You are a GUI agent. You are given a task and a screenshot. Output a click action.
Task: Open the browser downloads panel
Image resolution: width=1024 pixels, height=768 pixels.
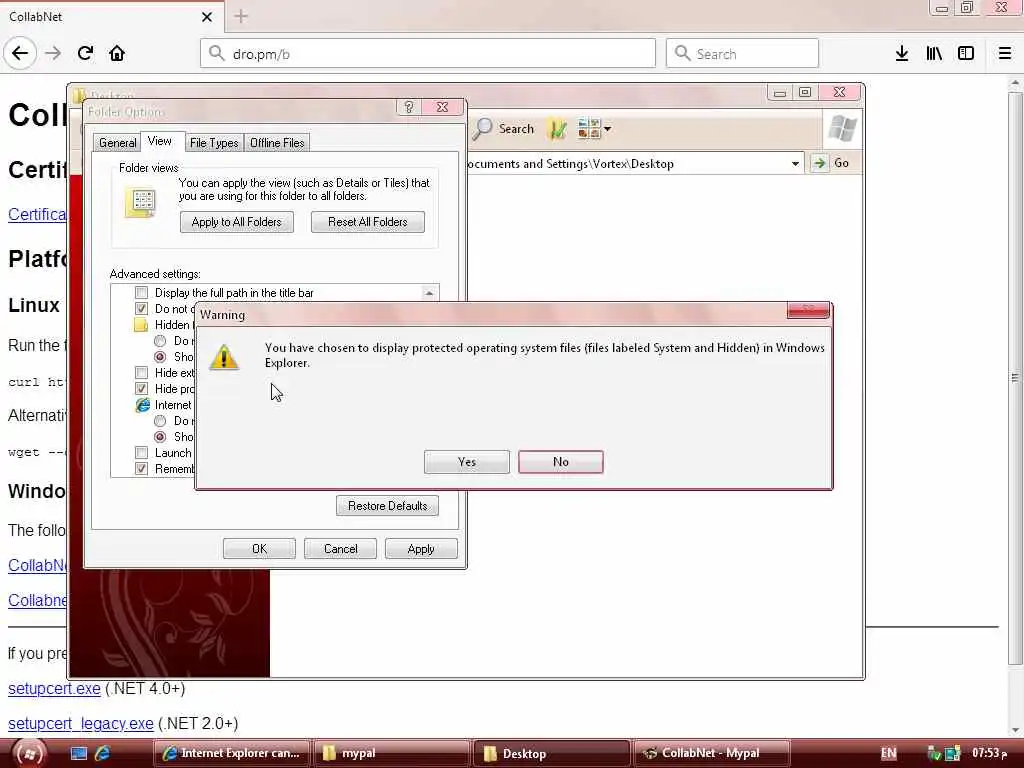[x=902, y=54]
